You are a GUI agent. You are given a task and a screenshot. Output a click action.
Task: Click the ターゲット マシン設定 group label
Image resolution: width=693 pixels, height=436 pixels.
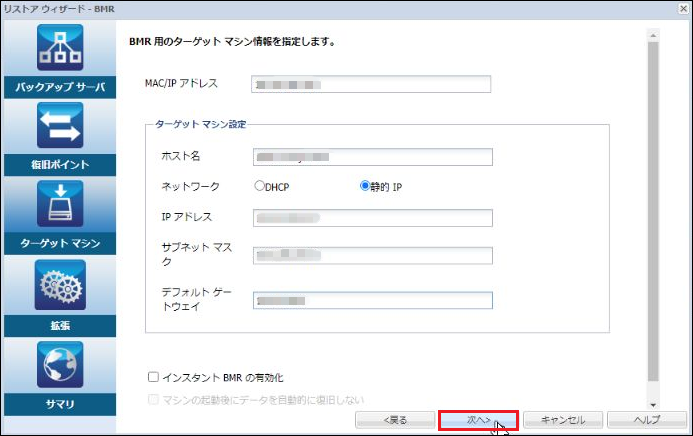(200, 124)
